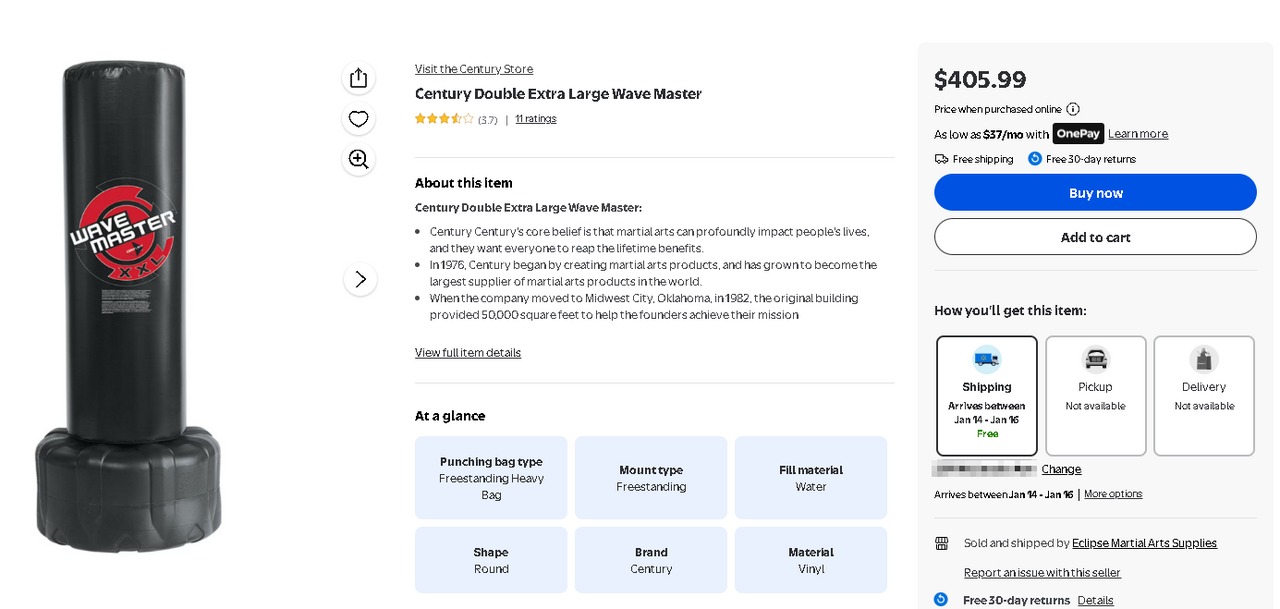Expand Details for free 30-day returns
The height and width of the screenshot is (609, 1280).
tap(1095, 600)
